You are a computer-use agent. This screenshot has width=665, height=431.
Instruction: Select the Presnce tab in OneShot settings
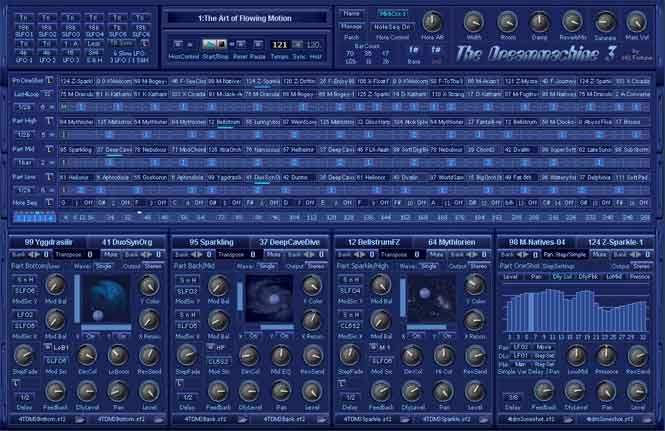pos(640,277)
